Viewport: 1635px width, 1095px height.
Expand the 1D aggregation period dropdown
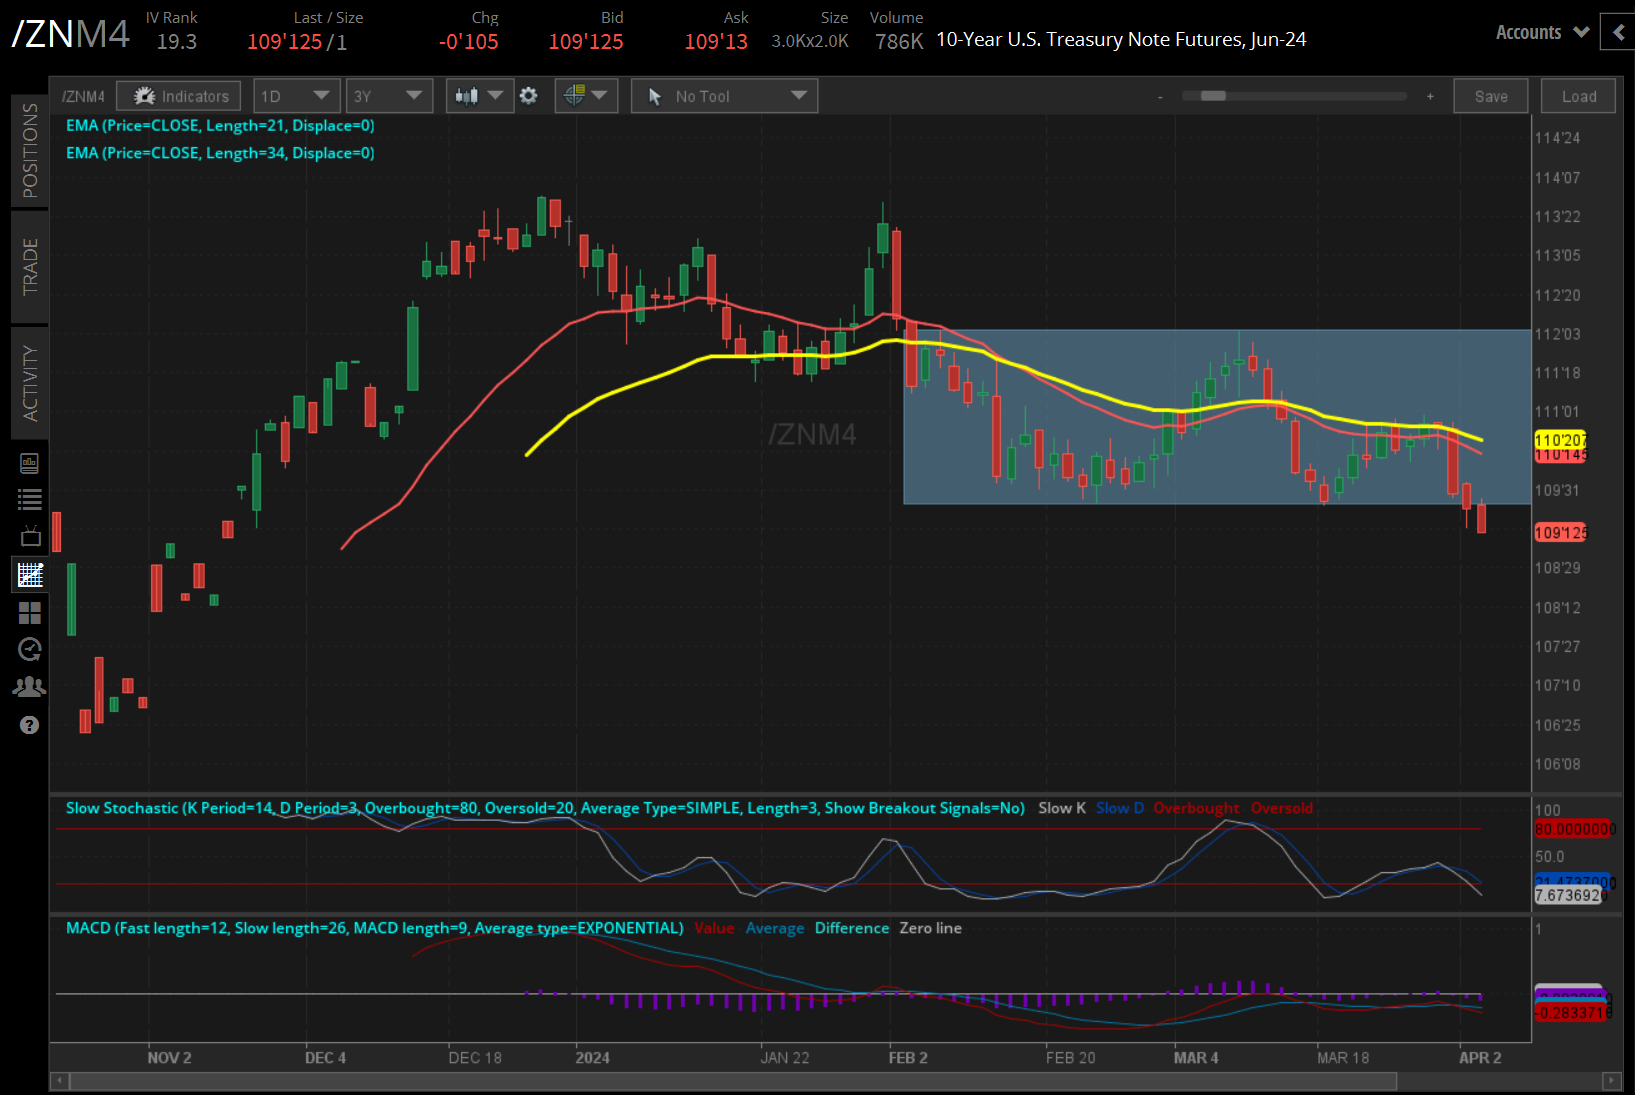(x=296, y=96)
